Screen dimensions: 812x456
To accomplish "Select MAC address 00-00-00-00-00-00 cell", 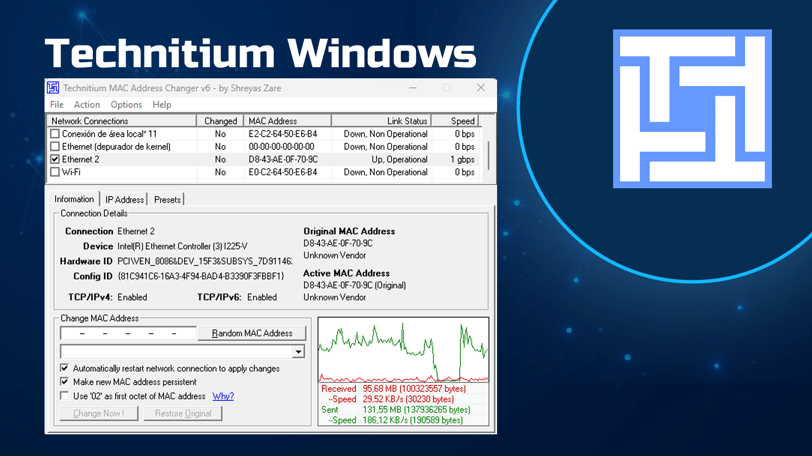I will tap(281, 146).
